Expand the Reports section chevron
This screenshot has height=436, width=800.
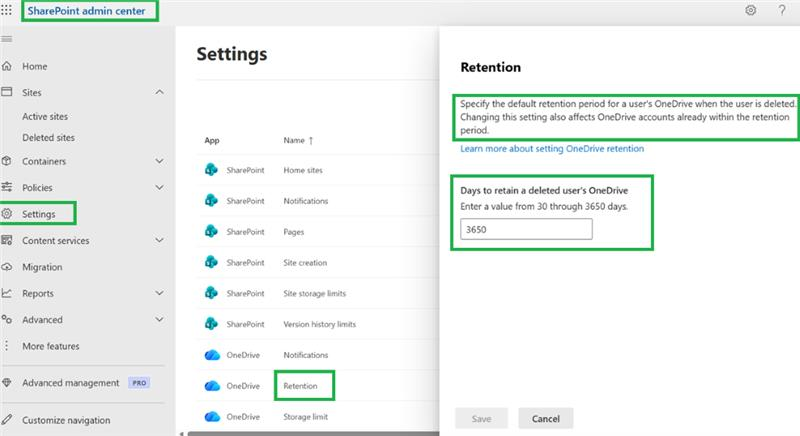[160, 293]
